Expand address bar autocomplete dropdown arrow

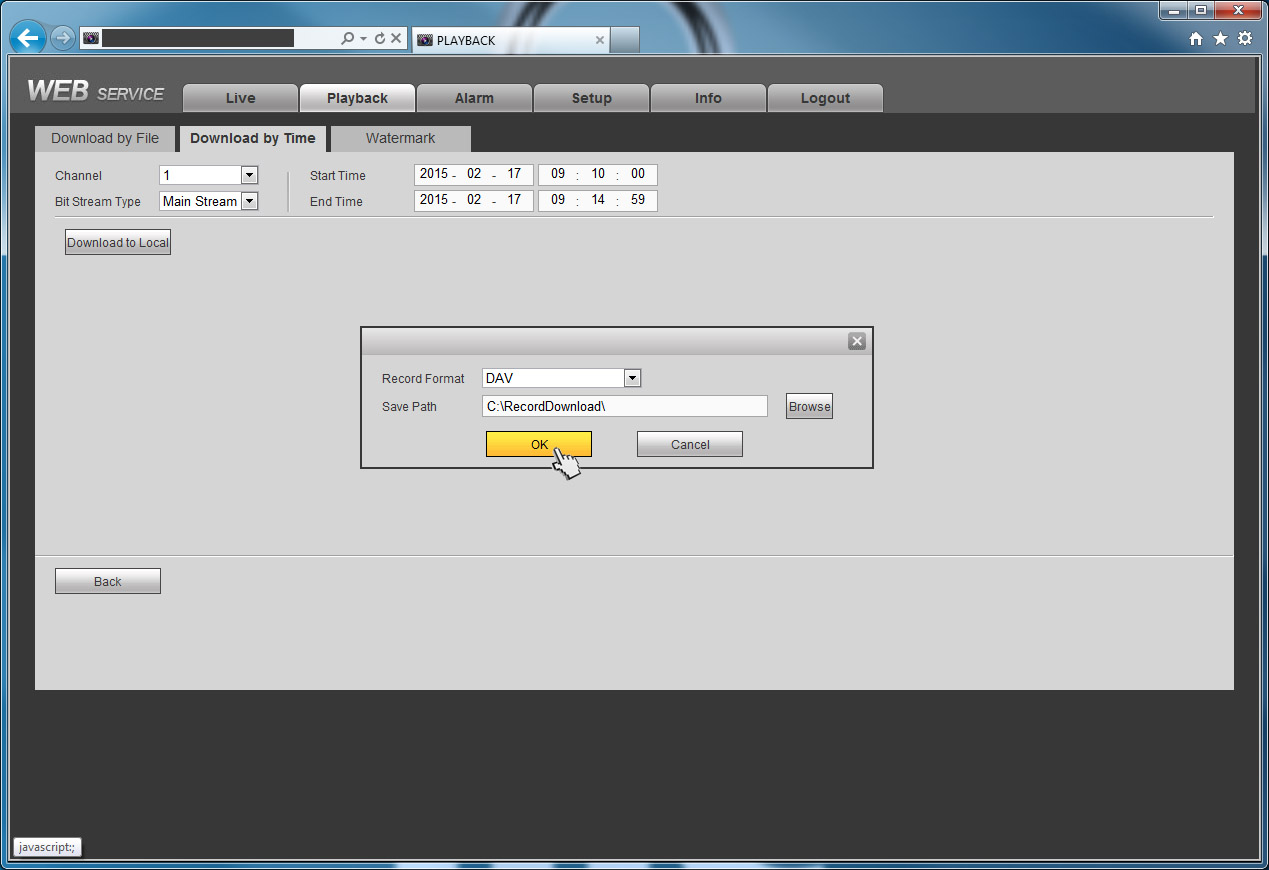click(363, 39)
